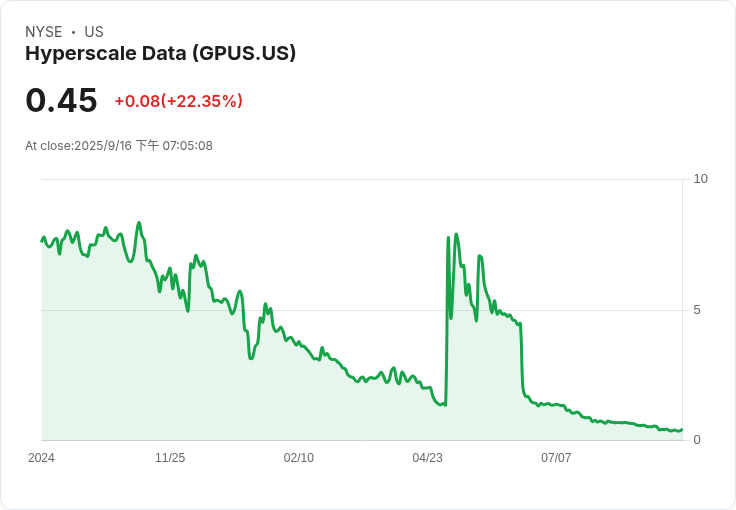Click the 5 horizontal gridline
The width and height of the screenshot is (736, 510).
tap(362, 310)
